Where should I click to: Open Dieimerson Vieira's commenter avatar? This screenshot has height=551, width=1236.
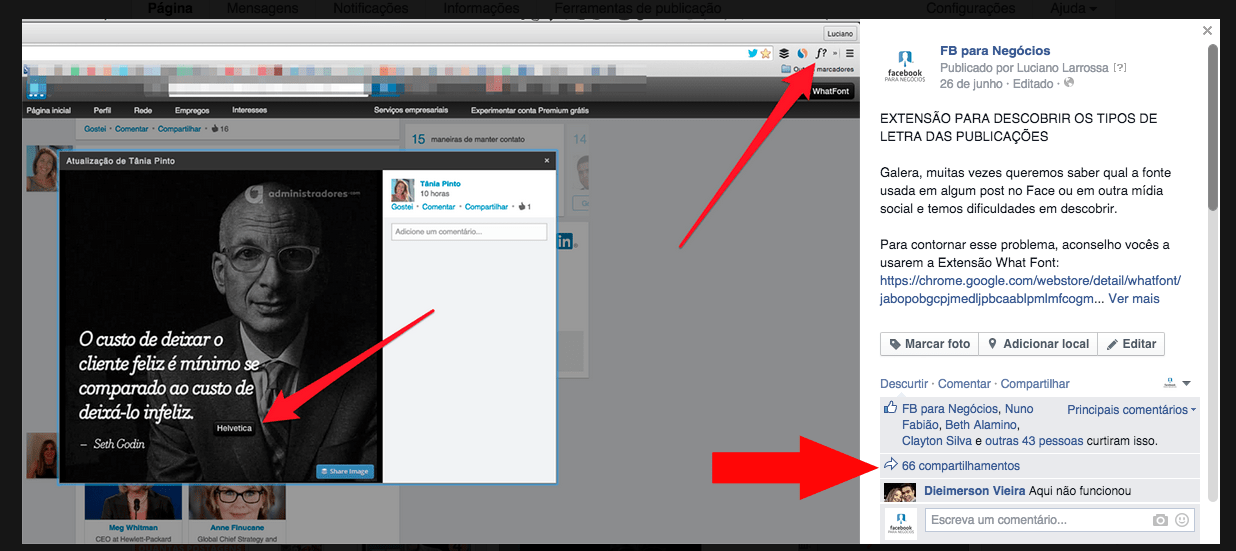coord(901,492)
